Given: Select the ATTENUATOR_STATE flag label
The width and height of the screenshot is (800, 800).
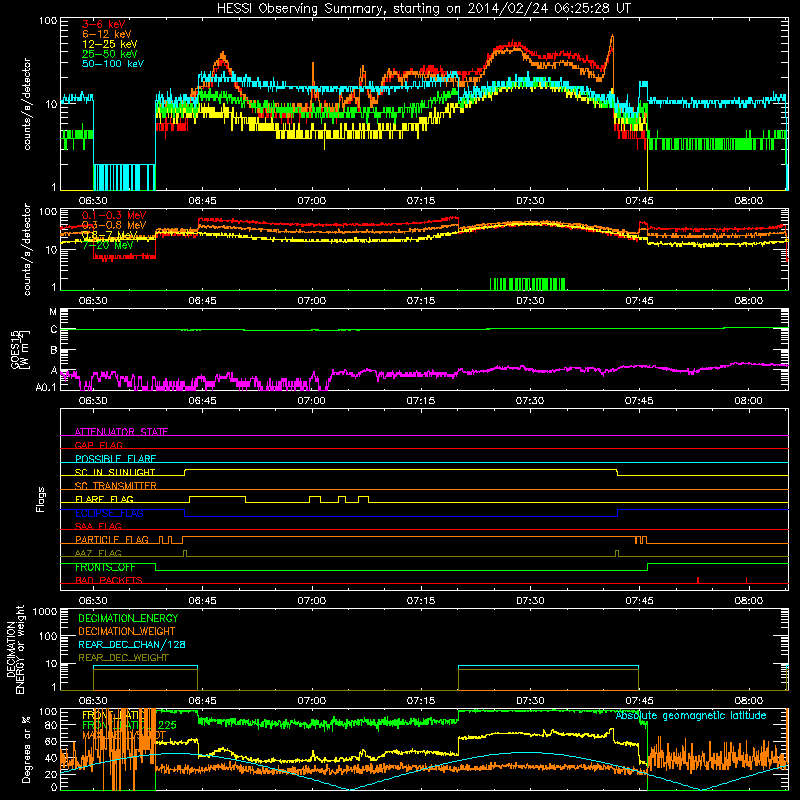Looking at the screenshot, I should tap(121, 432).
